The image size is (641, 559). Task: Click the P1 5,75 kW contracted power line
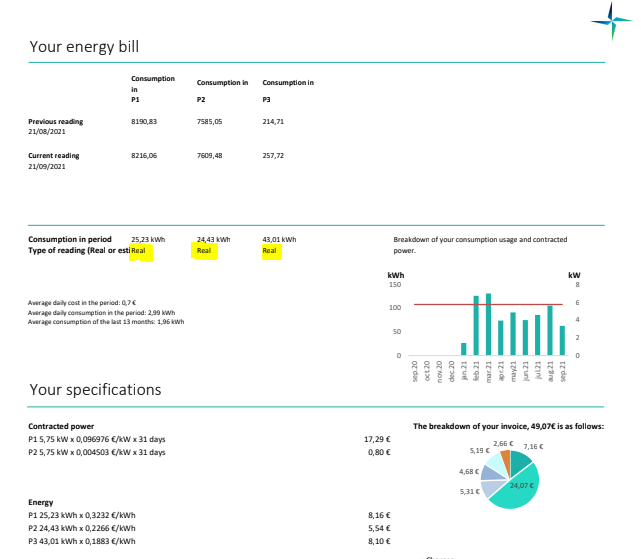click(x=96, y=439)
